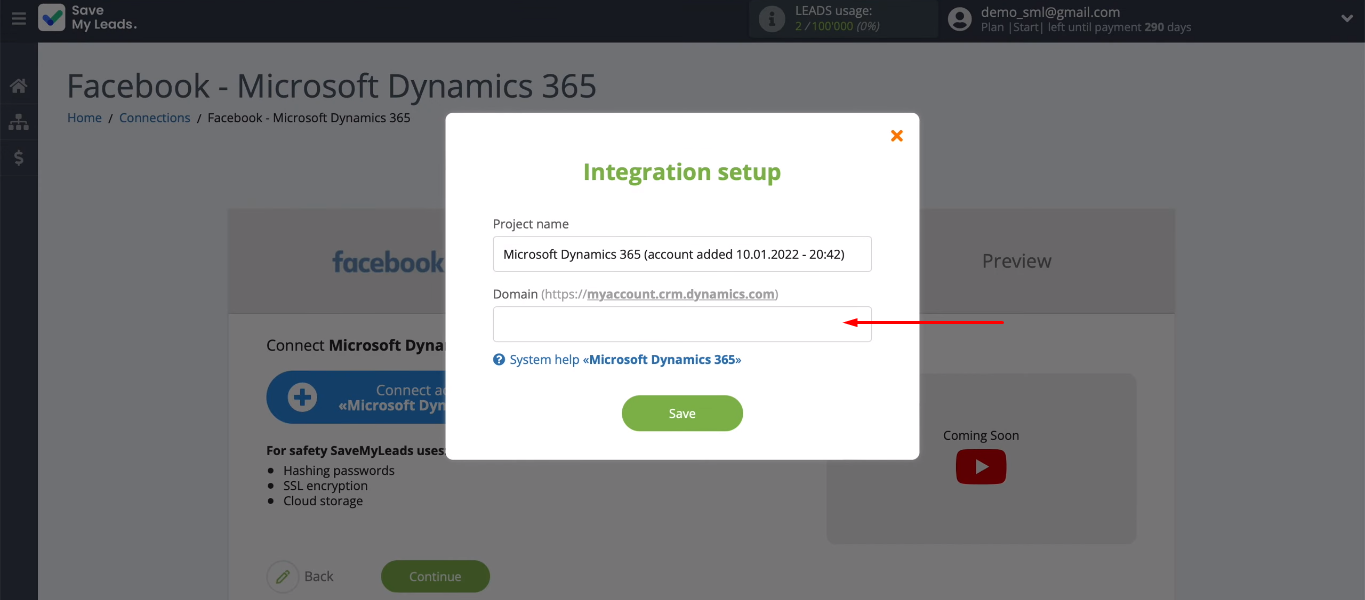The image size is (1365, 600).
Task: Click the Save My Leads logo
Action: pos(88,18)
